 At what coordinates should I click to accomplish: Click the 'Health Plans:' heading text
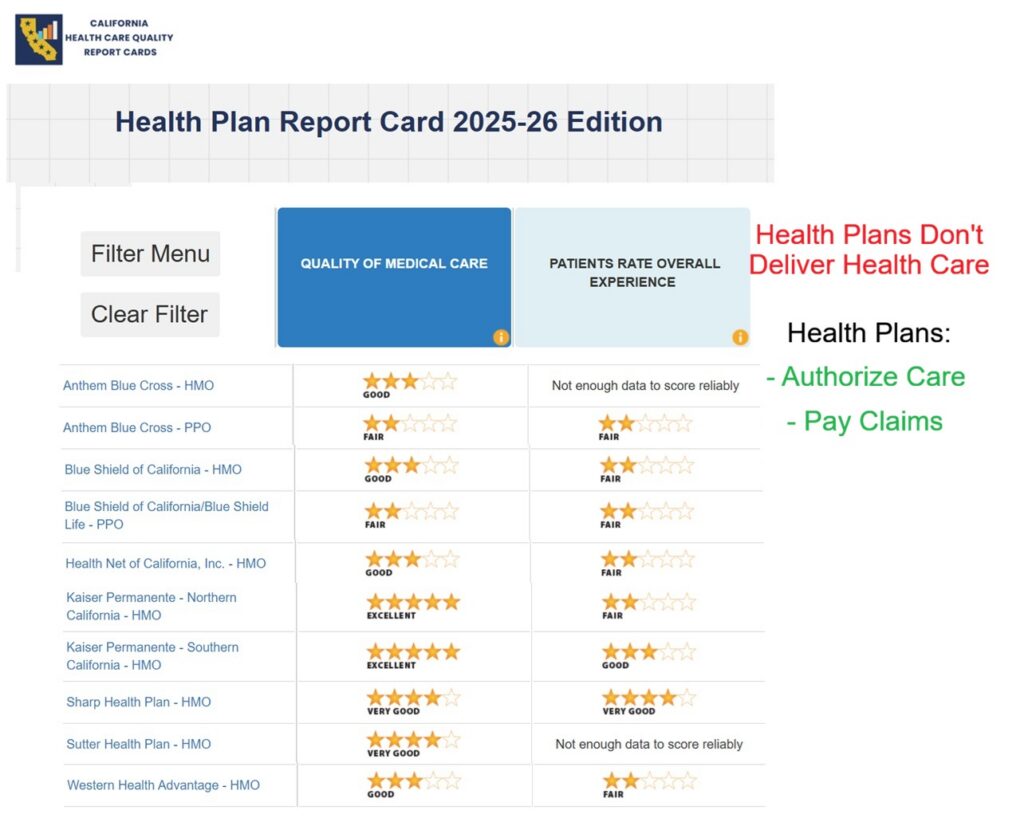point(869,333)
